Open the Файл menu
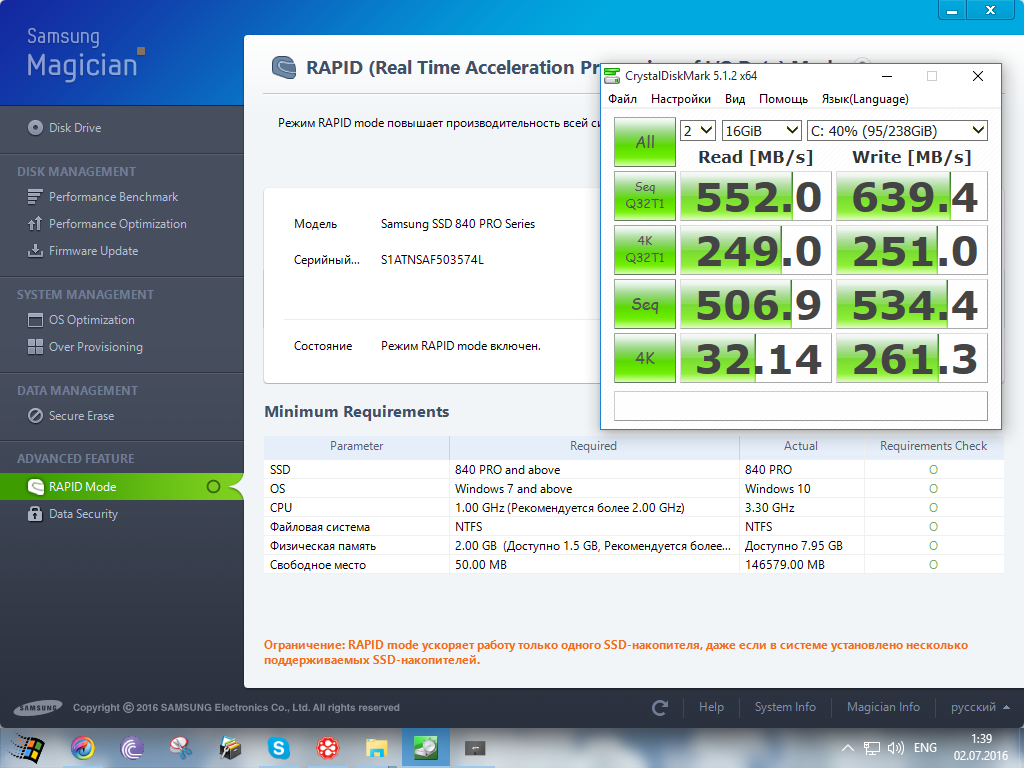 (622, 99)
